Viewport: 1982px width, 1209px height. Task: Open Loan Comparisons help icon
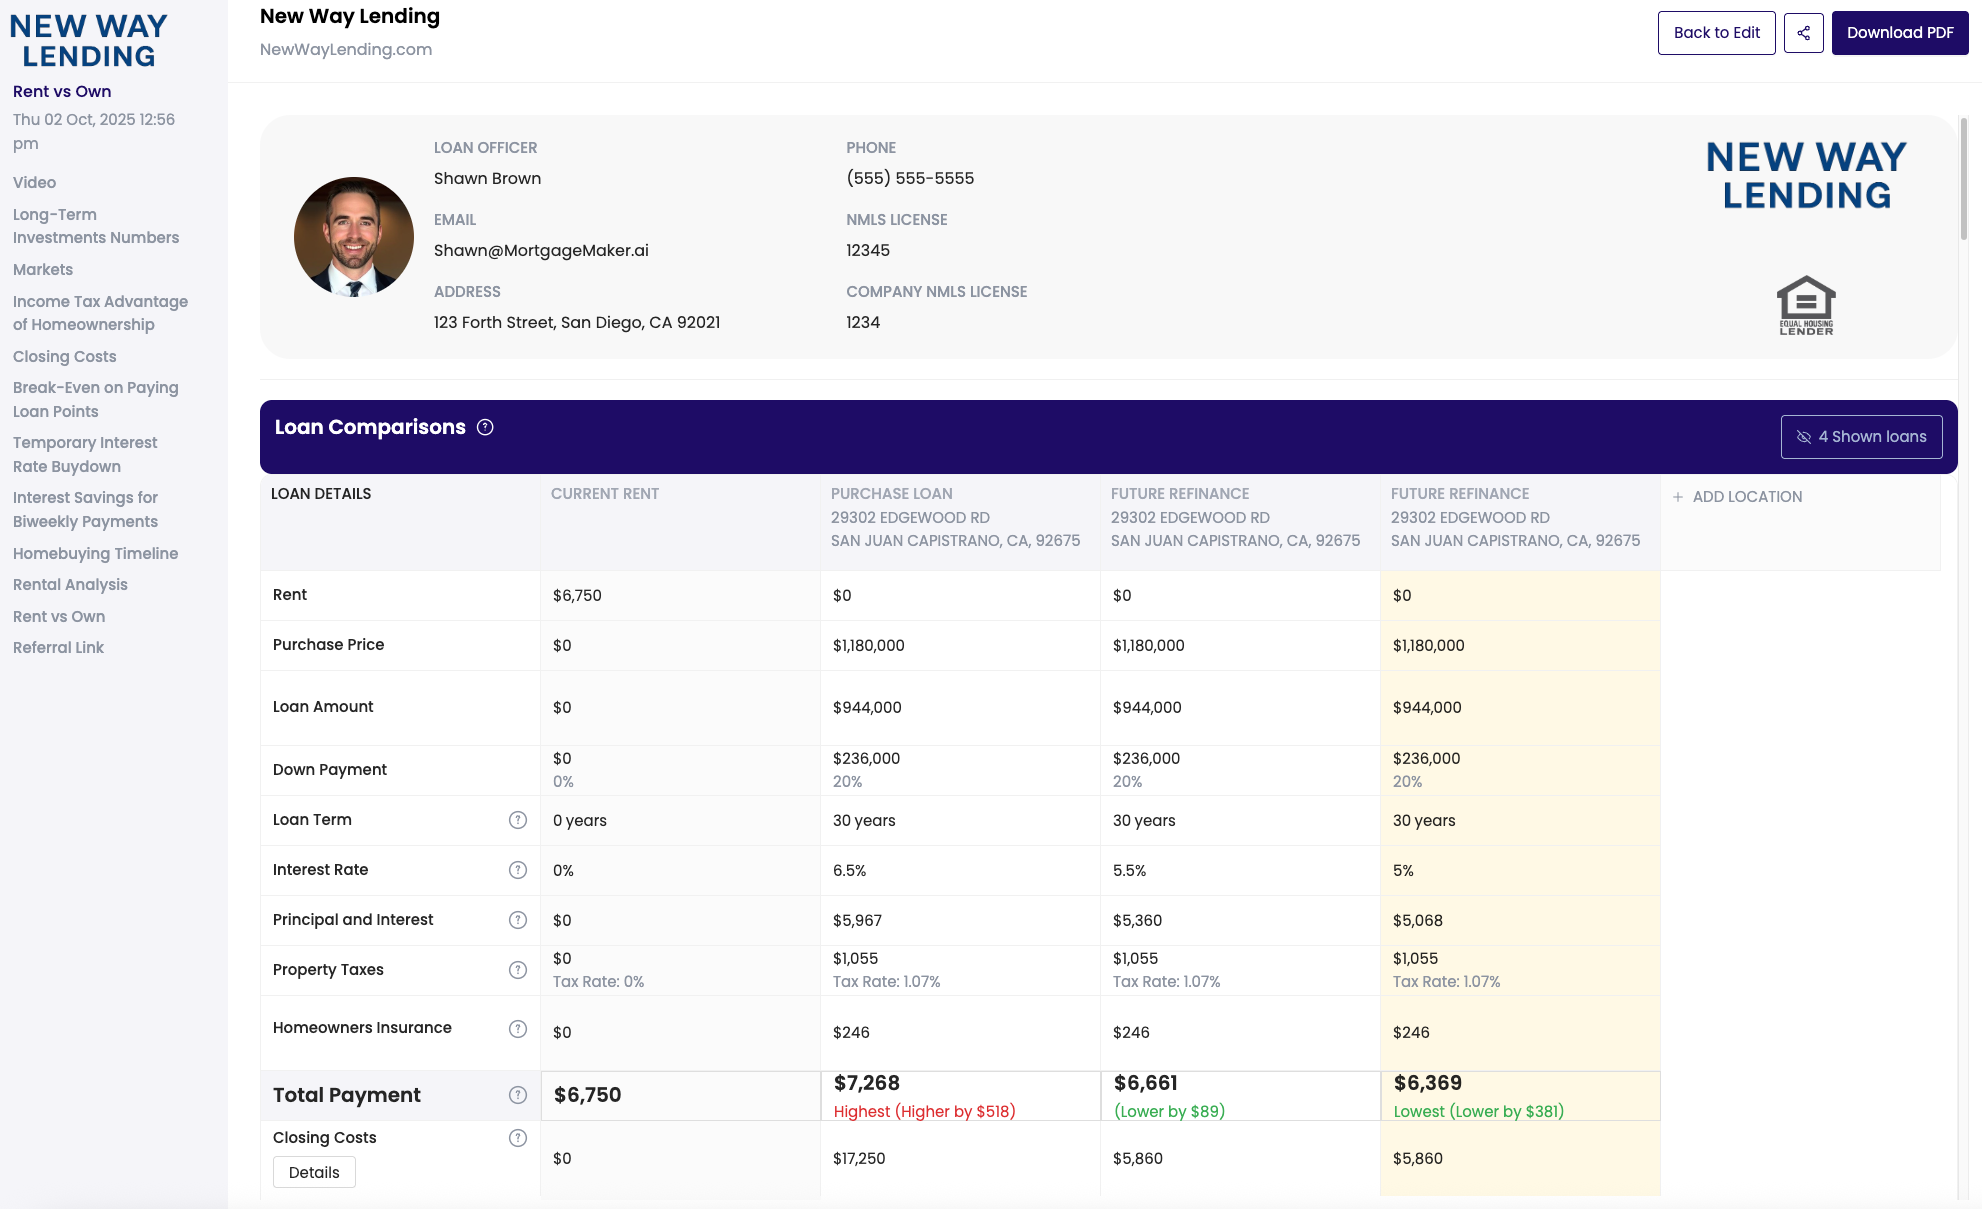(x=485, y=428)
